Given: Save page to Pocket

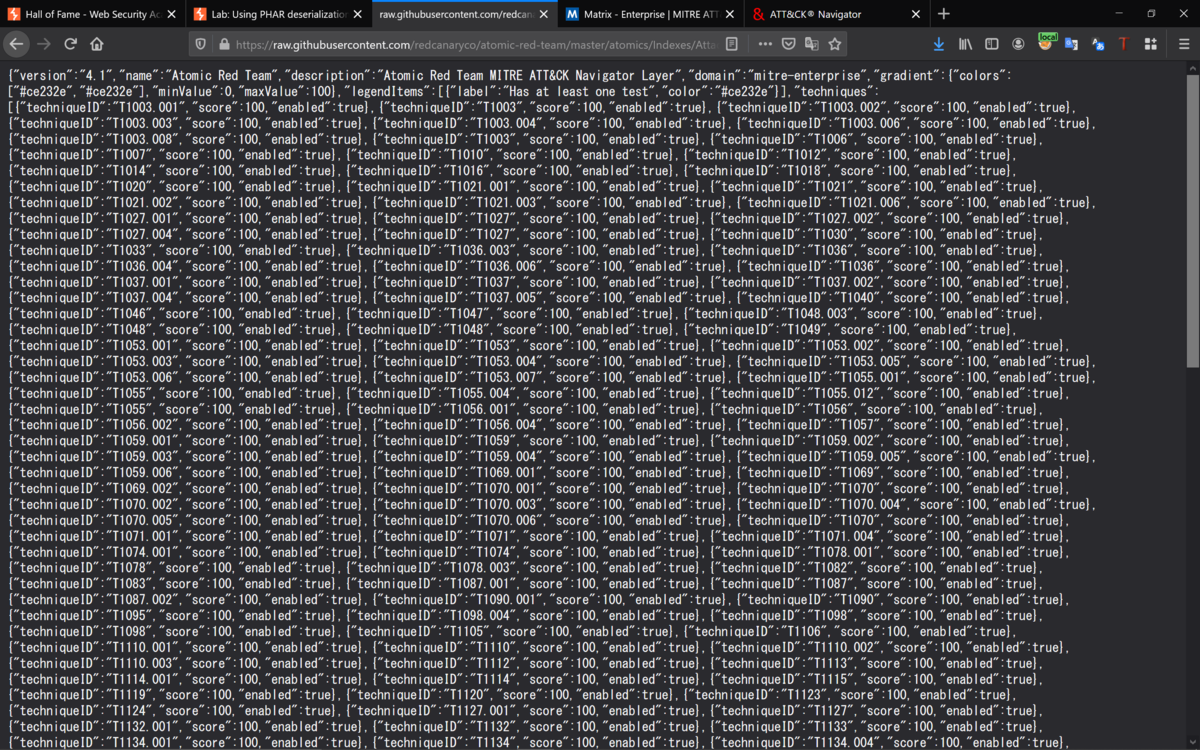Looking at the screenshot, I should tap(788, 44).
